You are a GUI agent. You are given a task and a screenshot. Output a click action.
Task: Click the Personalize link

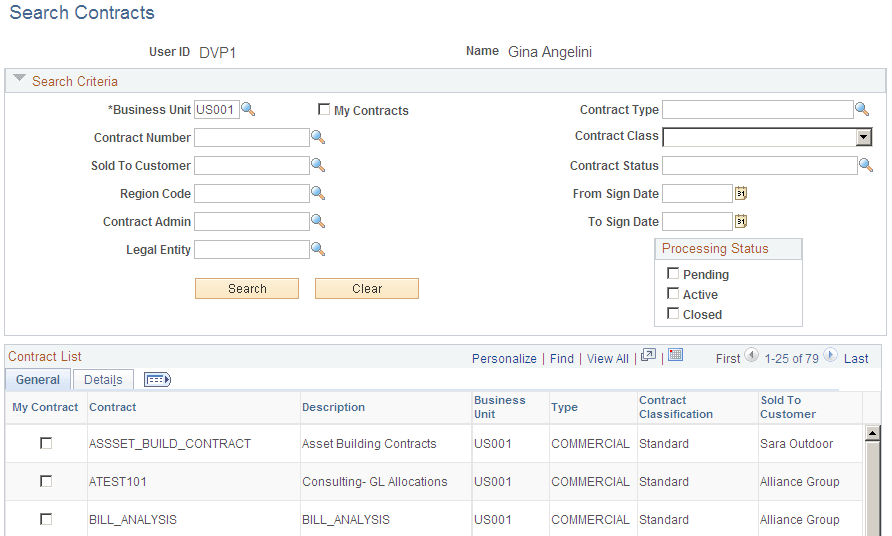504,358
